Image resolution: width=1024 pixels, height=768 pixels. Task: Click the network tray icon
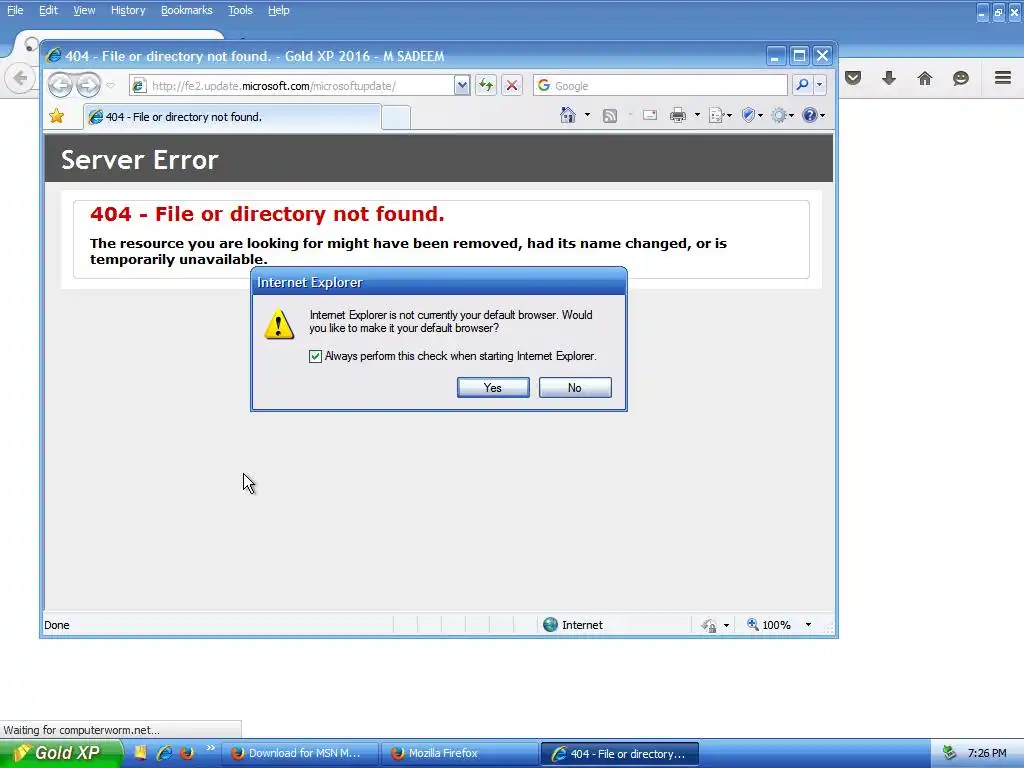pos(949,754)
